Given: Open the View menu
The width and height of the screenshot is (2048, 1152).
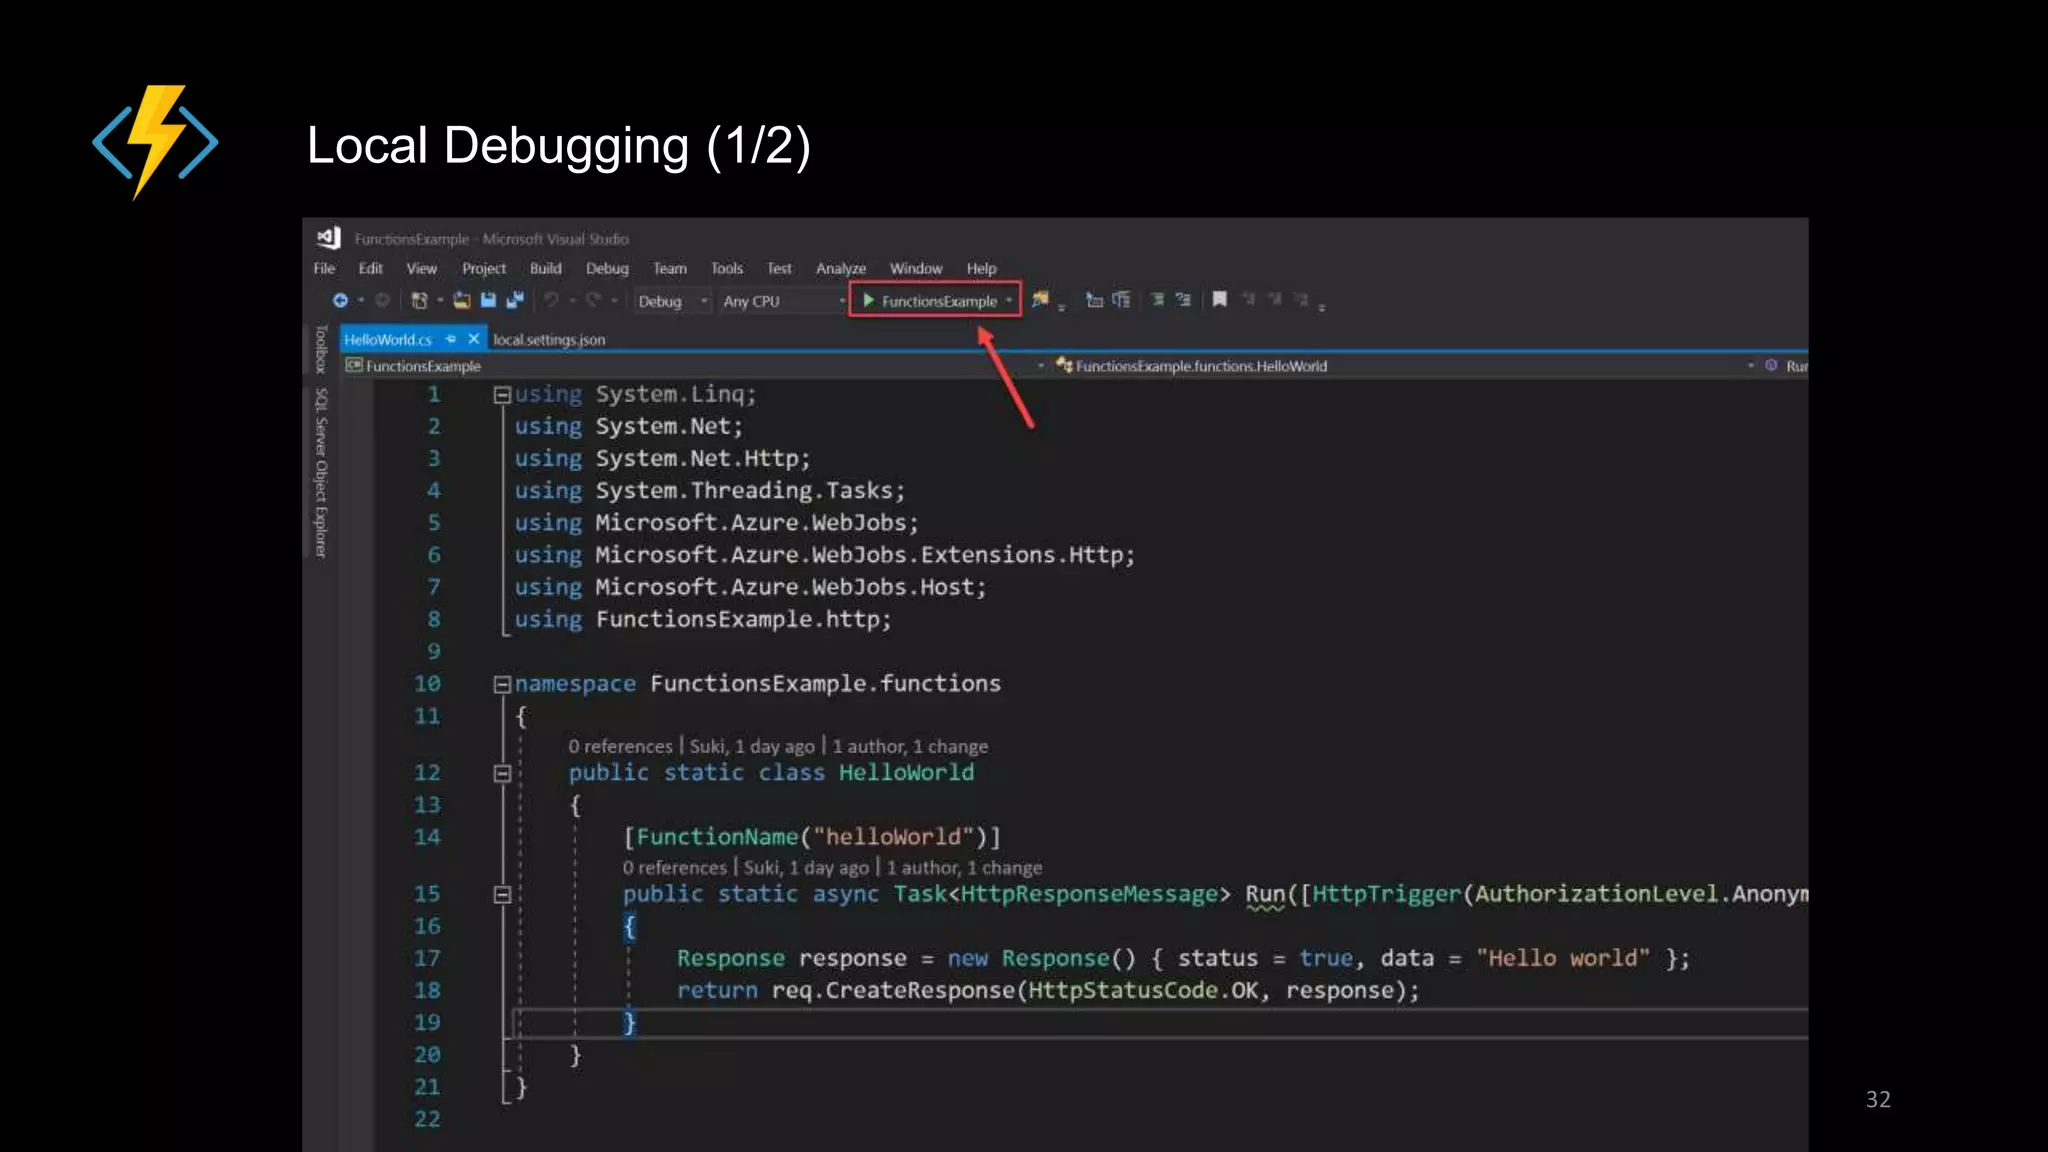Looking at the screenshot, I should click(421, 268).
